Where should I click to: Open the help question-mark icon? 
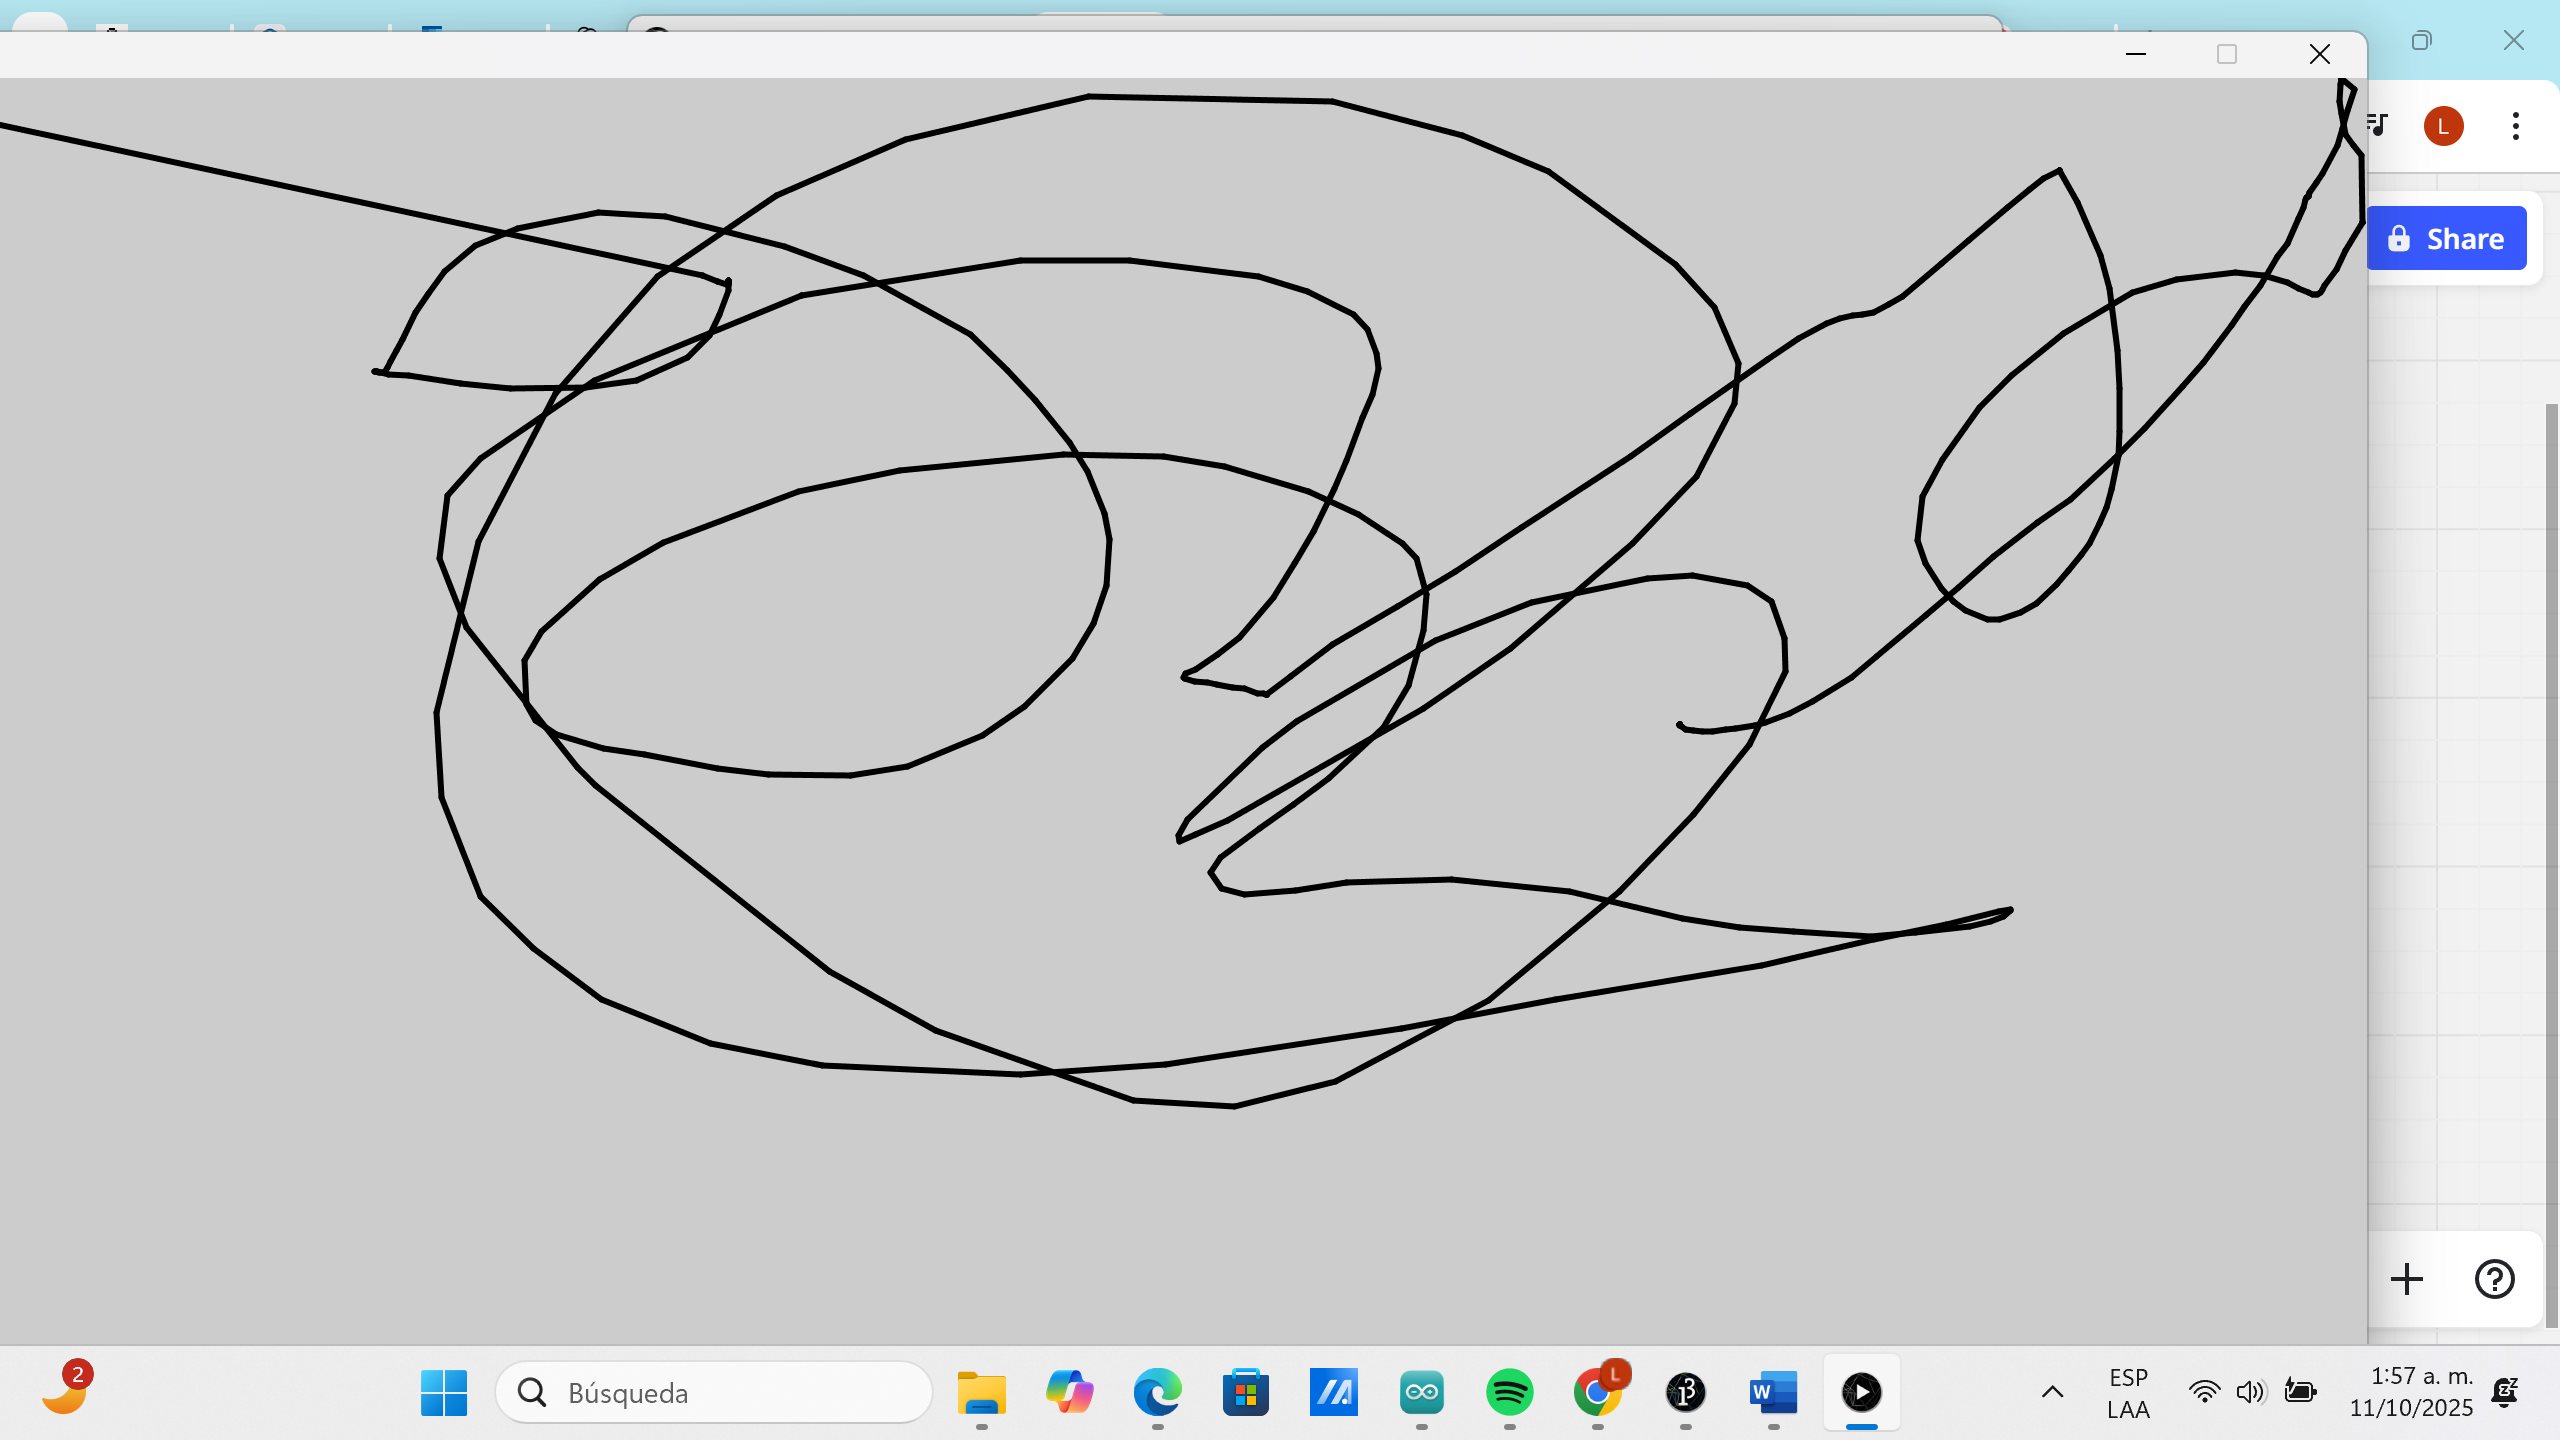coord(2494,1279)
